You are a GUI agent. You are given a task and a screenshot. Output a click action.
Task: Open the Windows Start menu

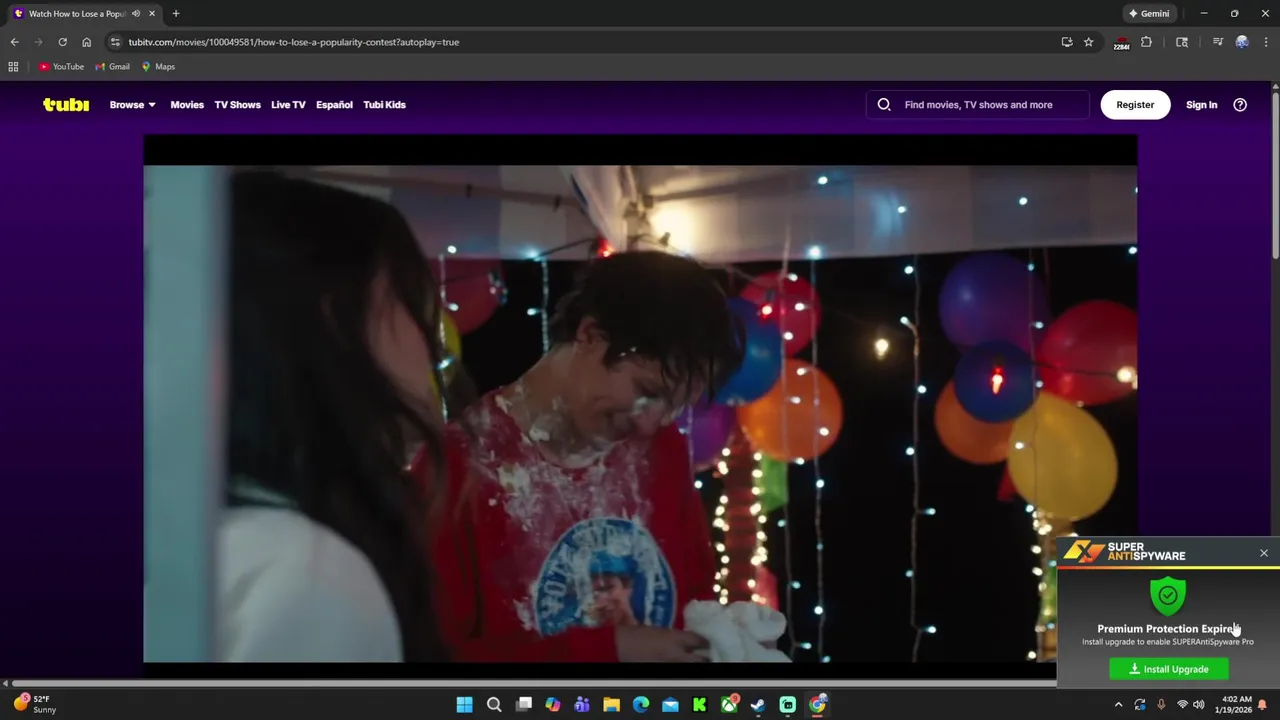click(464, 705)
